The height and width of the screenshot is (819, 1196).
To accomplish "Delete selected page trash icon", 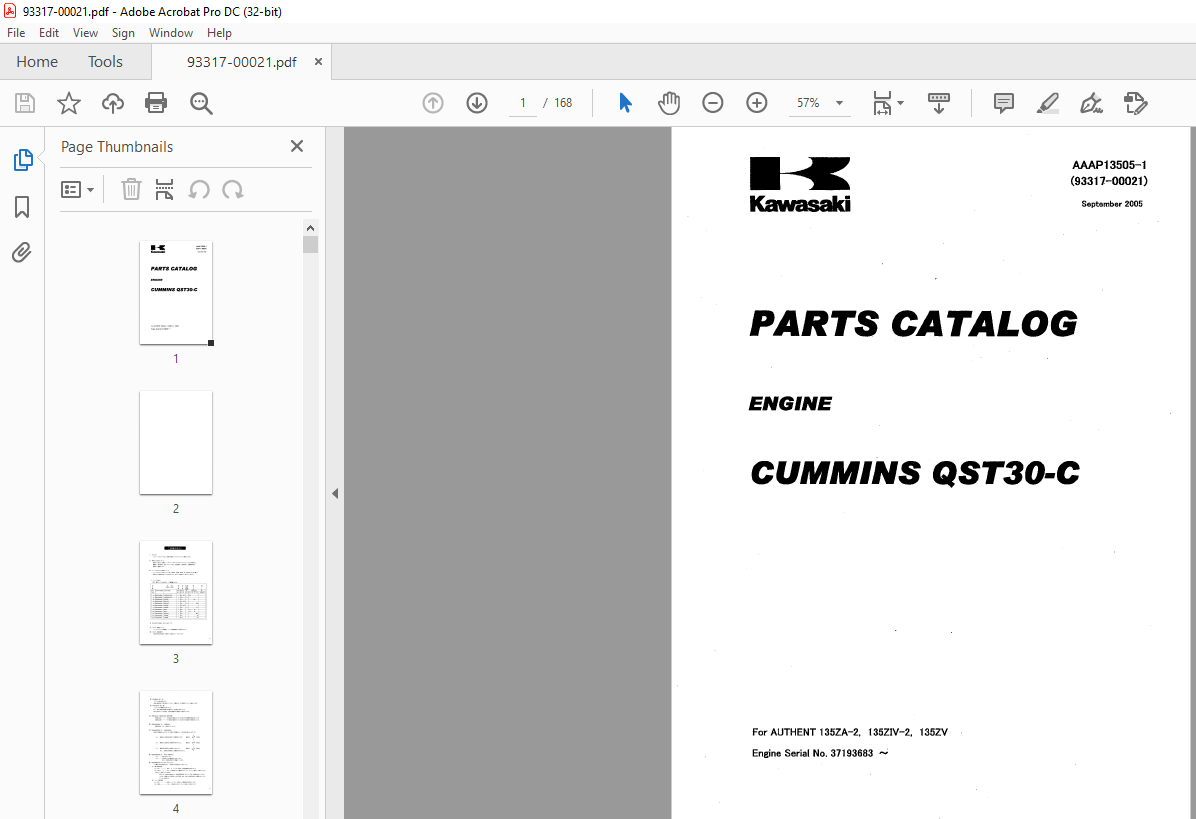I will click(x=131, y=189).
